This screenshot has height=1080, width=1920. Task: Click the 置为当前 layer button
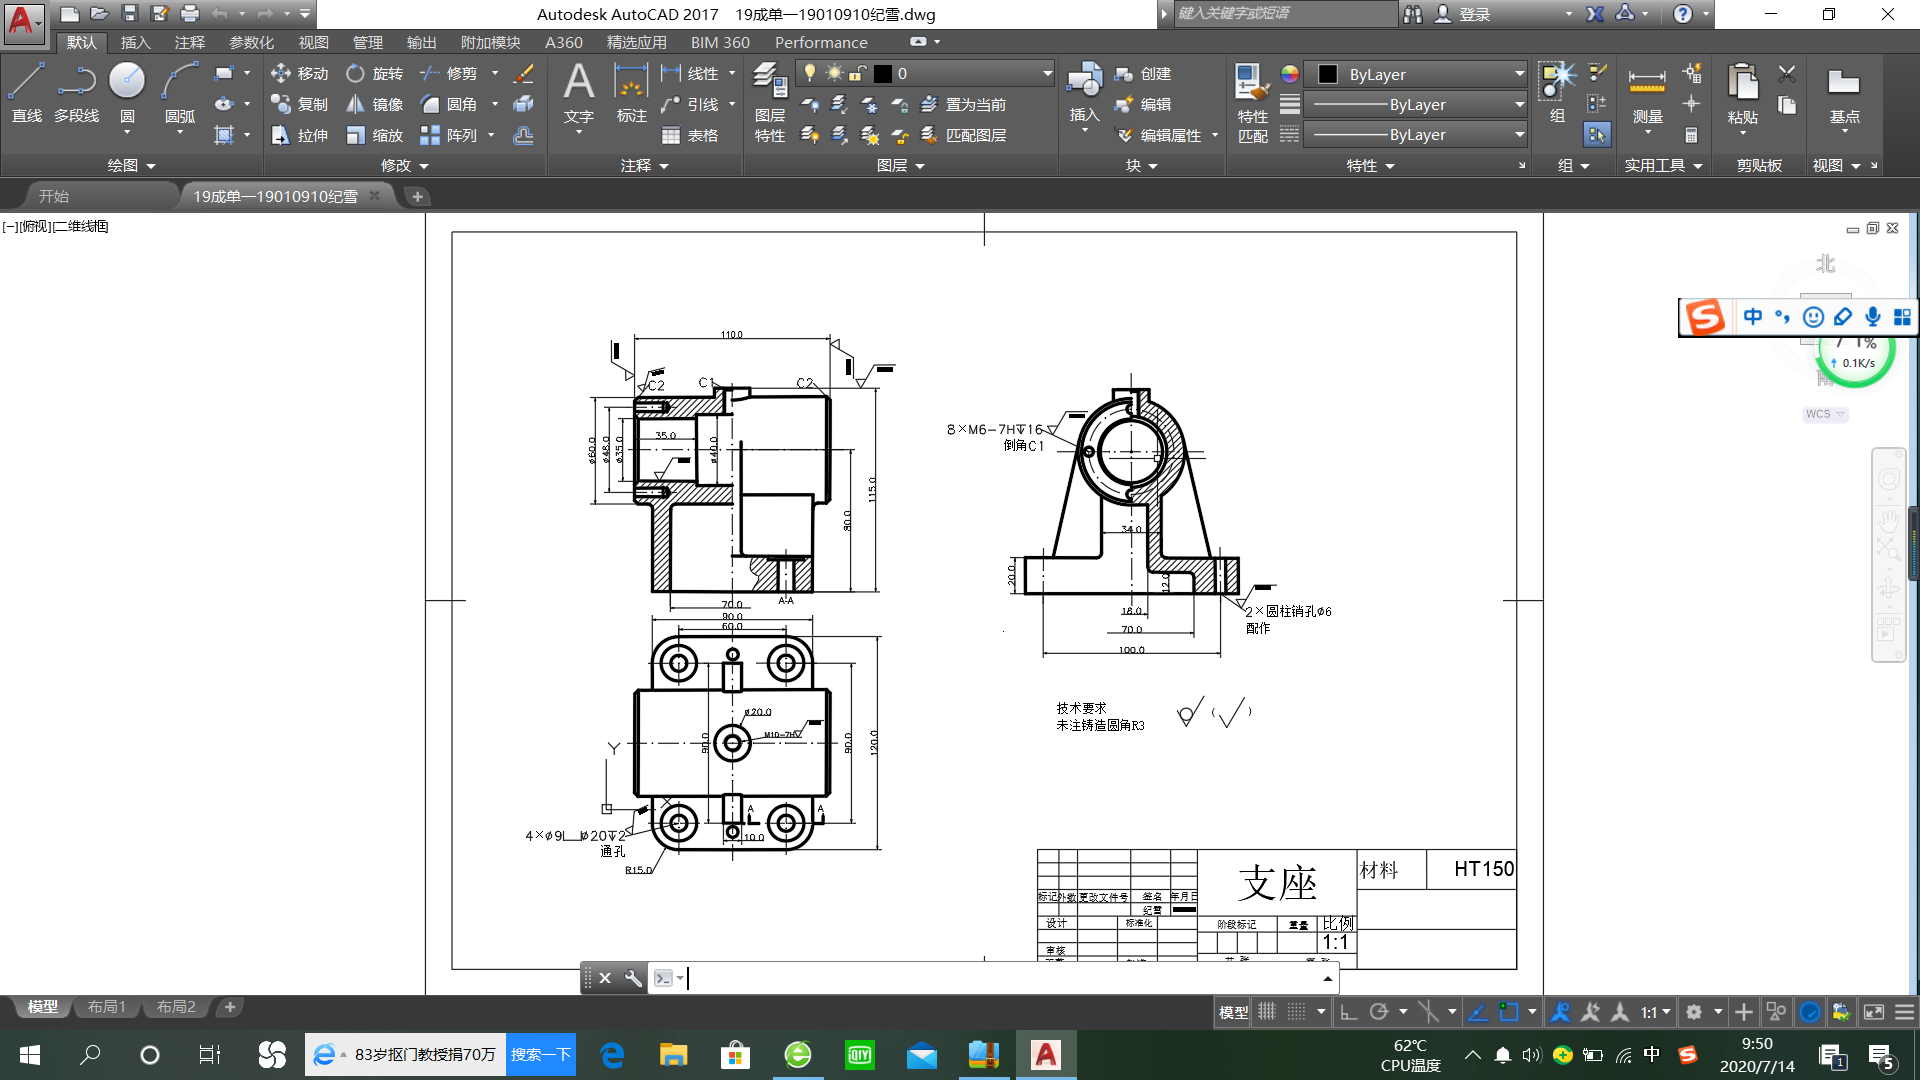click(x=964, y=104)
